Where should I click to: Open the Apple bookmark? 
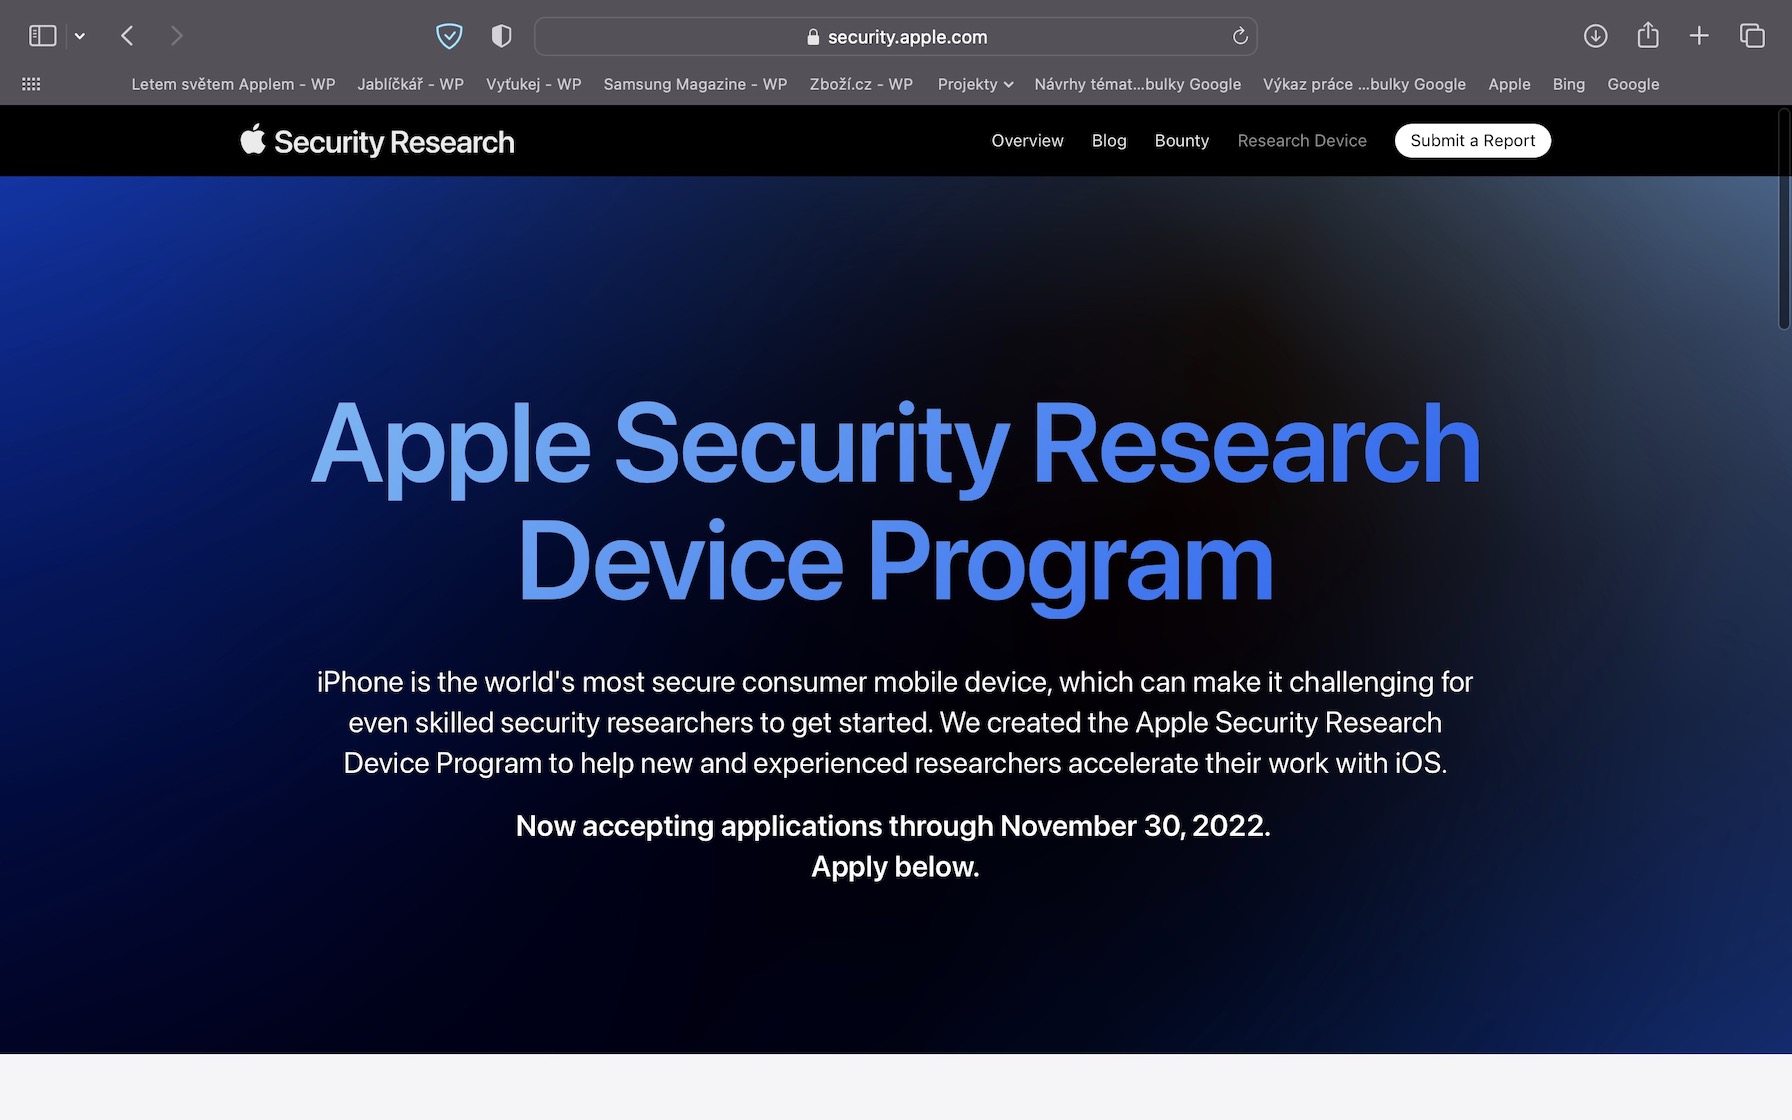[x=1509, y=84]
